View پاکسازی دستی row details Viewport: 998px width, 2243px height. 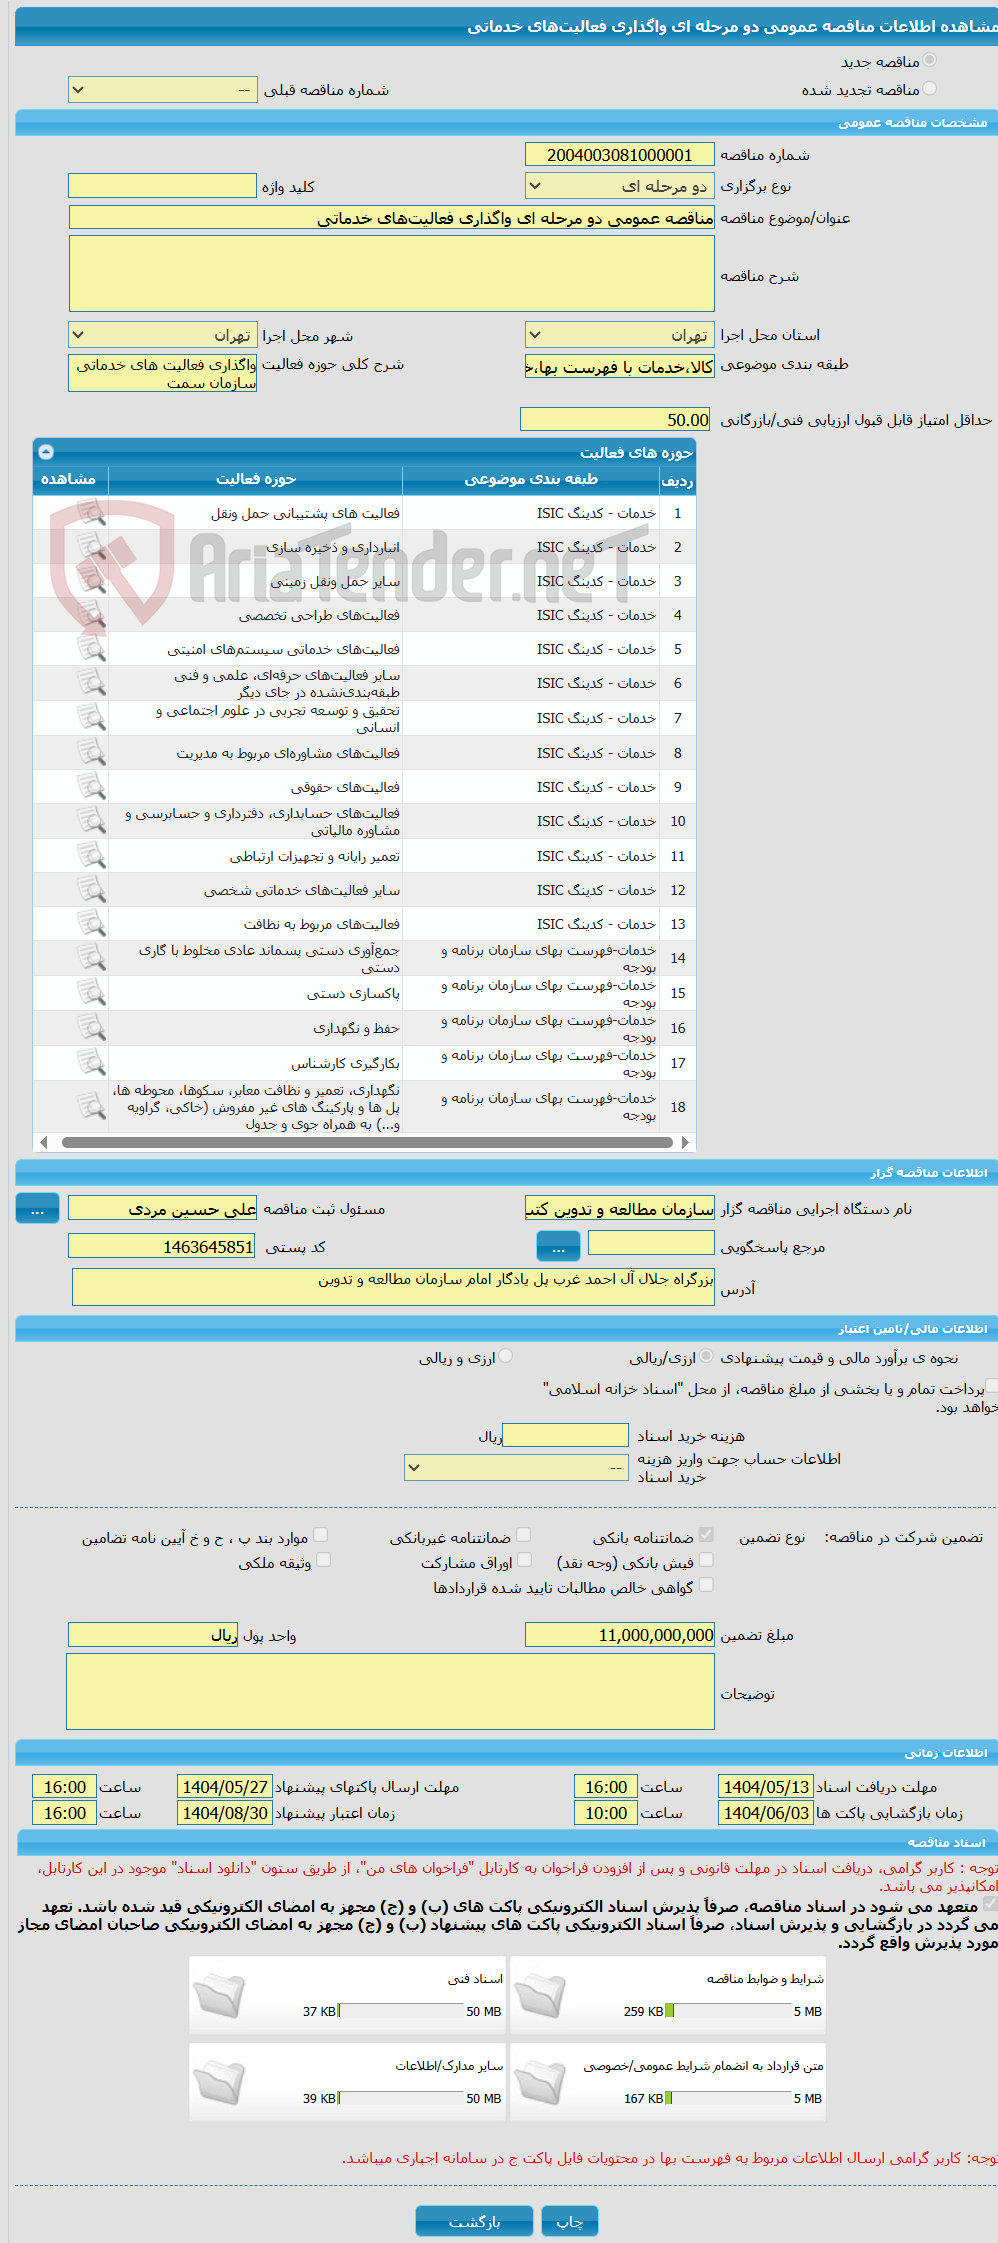91,993
